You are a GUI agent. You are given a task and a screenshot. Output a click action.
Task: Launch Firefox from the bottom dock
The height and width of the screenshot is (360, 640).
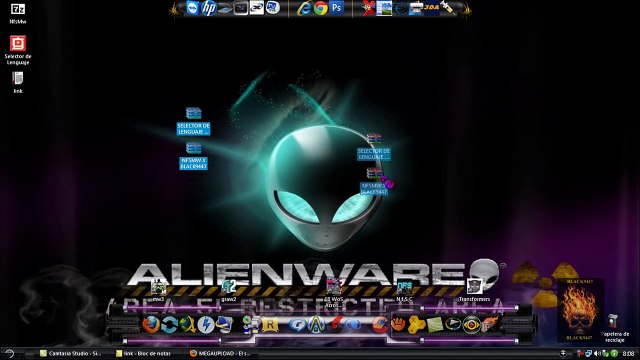pos(151,325)
